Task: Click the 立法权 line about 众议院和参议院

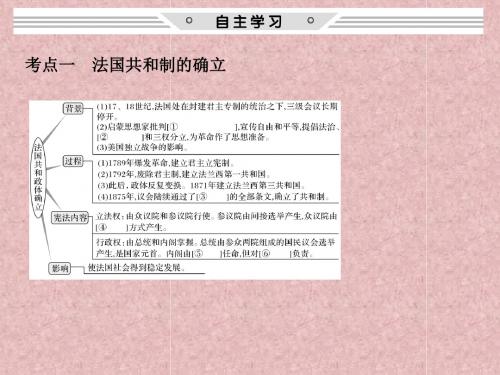Action: click(217, 216)
